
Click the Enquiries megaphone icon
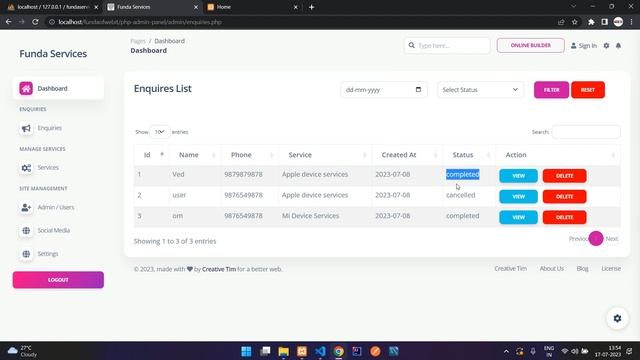pyautogui.click(x=26, y=128)
